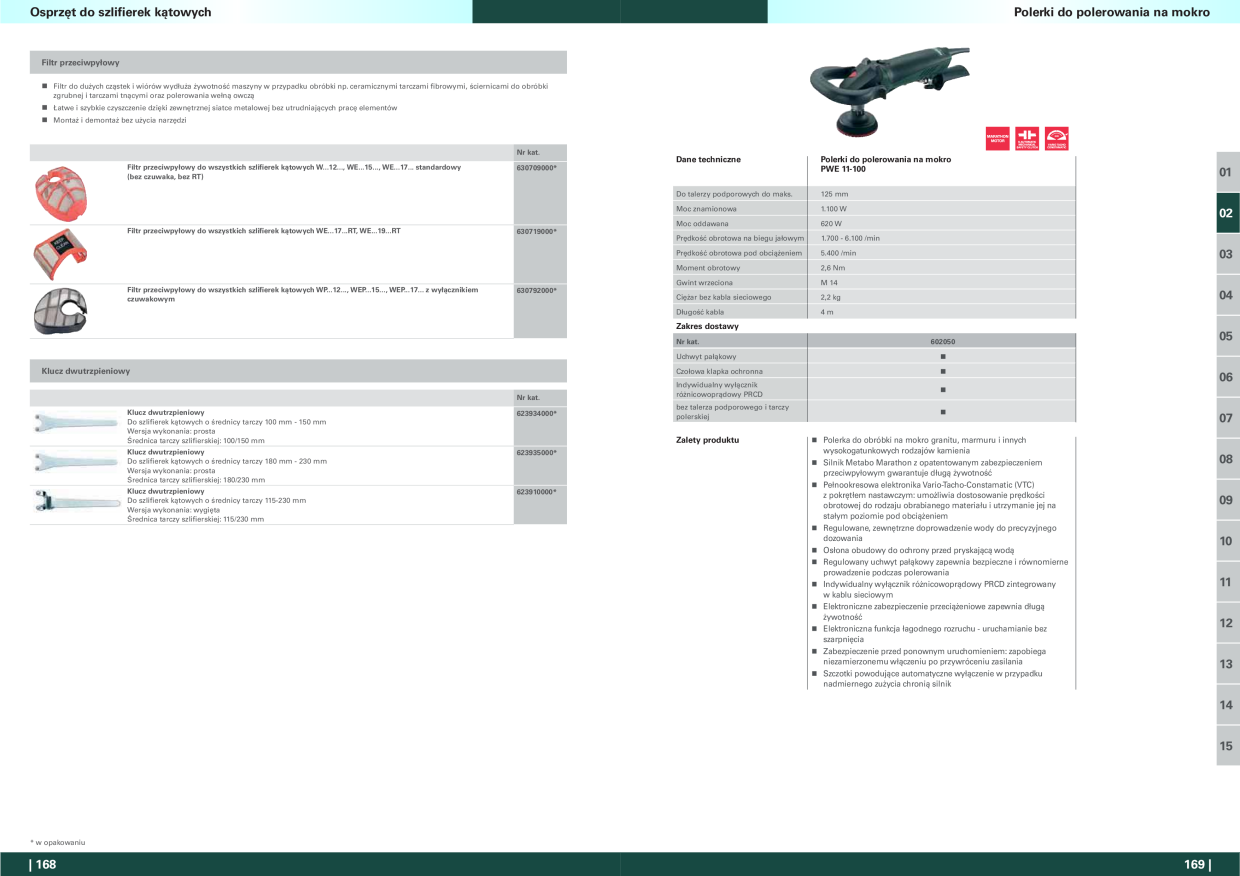This screenshot has width=1240, height=876.
Task: Click the '4 m' cable length value
Action: [x=826, y=312]
